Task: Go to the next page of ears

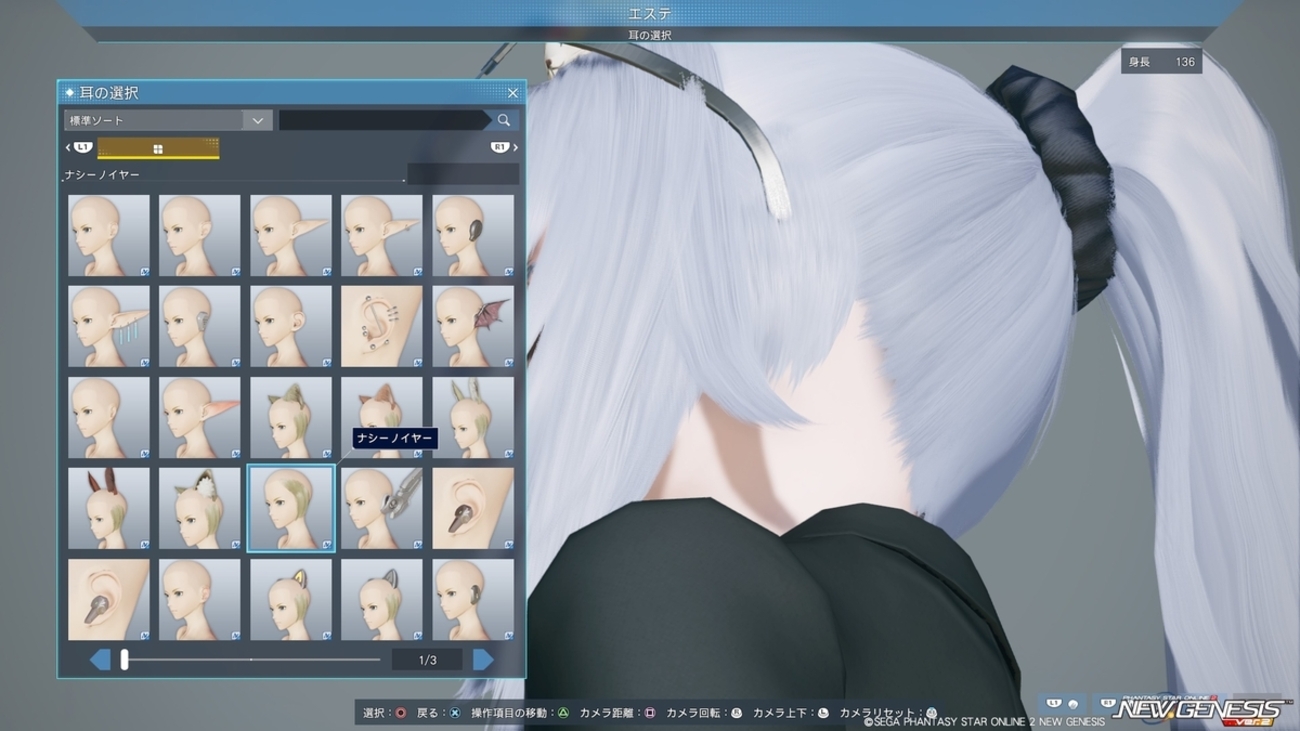Action: (483, 660)
